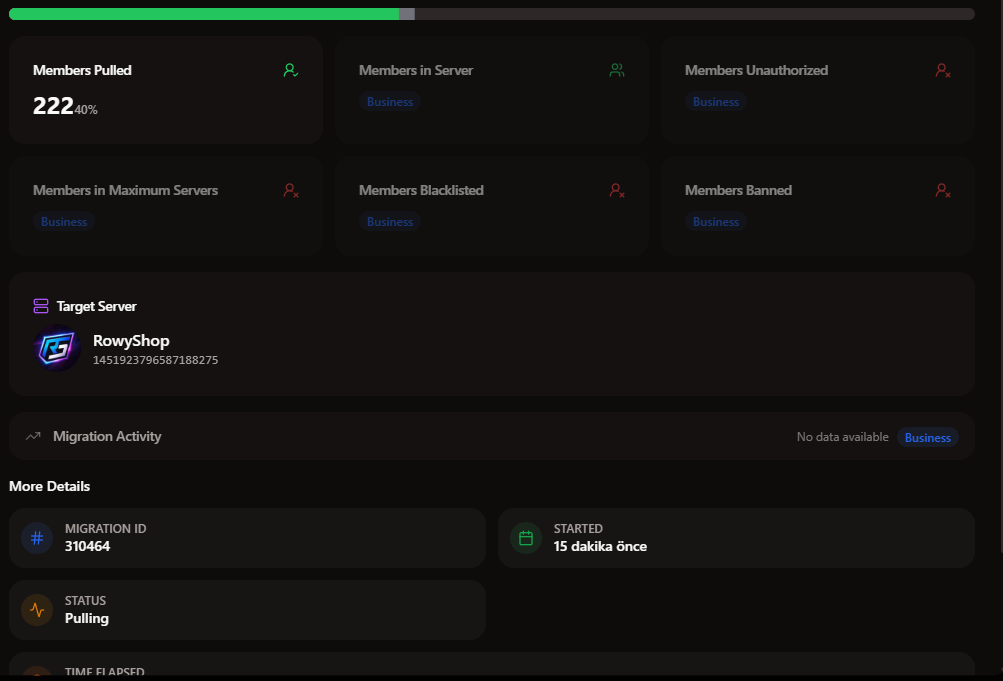The image size is (1003, 681).
Task: Click the 222 members pulled count
Action: coord(53,106)
